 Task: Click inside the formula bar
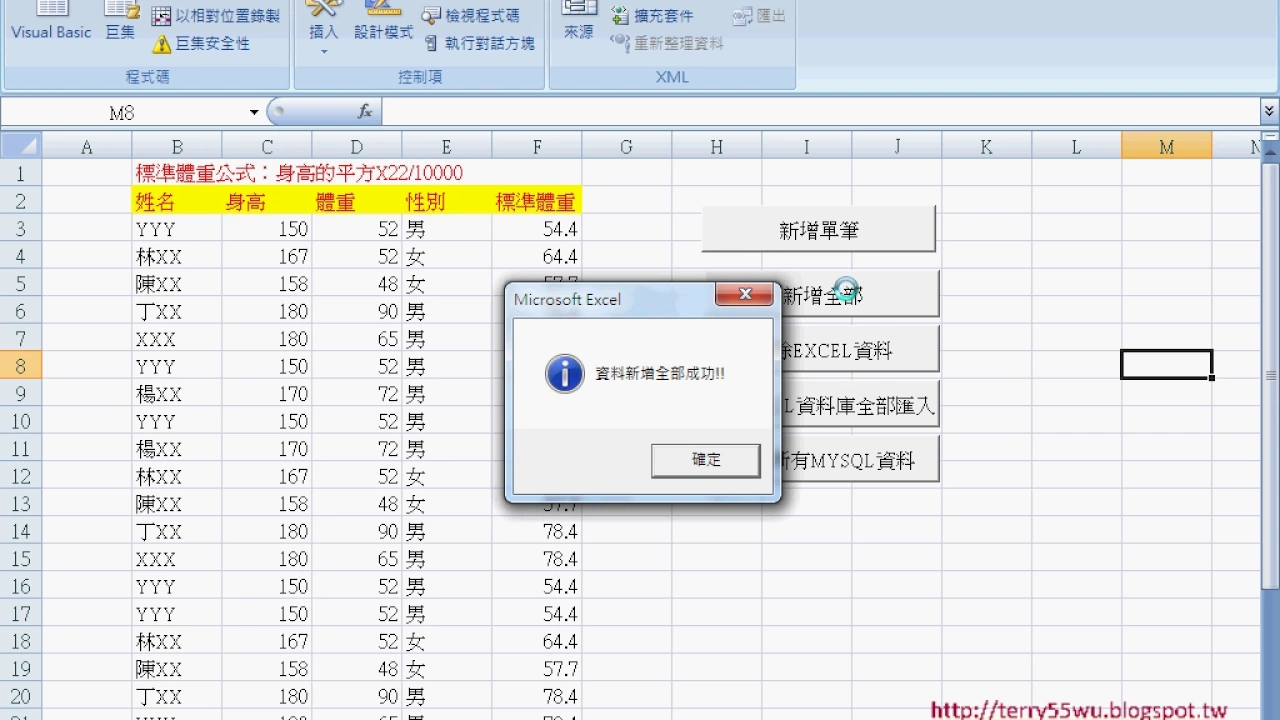click(820, 112)
